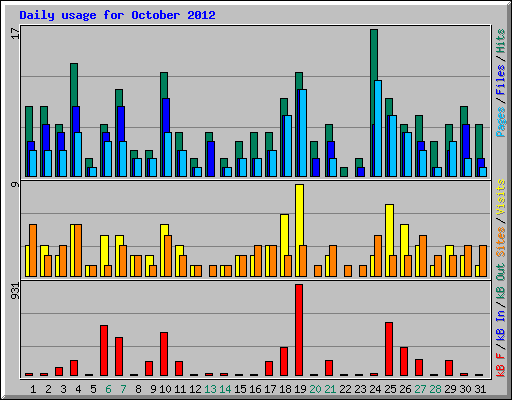Select x-axis day label 1
This screenshot has height=400, width=512.
pos(33,389)
